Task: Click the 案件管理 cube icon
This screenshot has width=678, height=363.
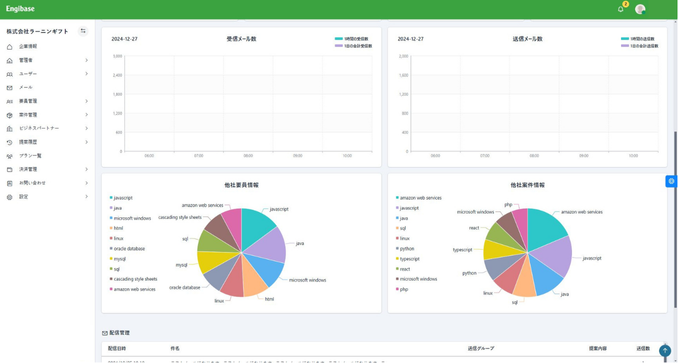Action: [x=10, y=115]
